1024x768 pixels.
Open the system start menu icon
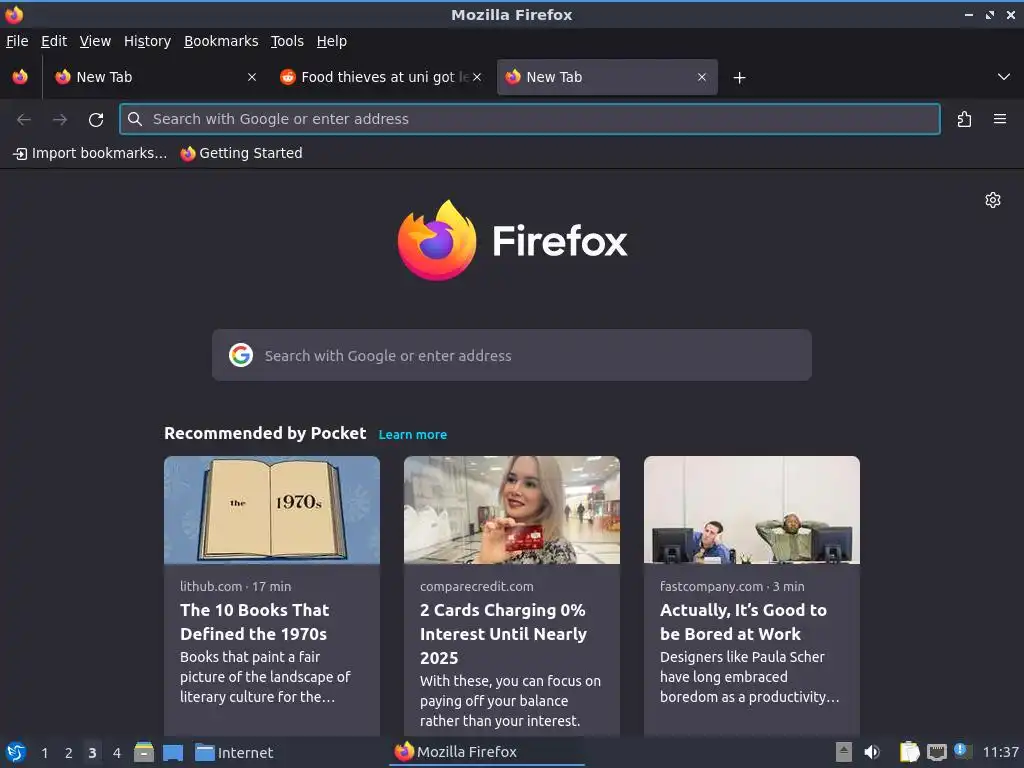(x=16, y=752)
